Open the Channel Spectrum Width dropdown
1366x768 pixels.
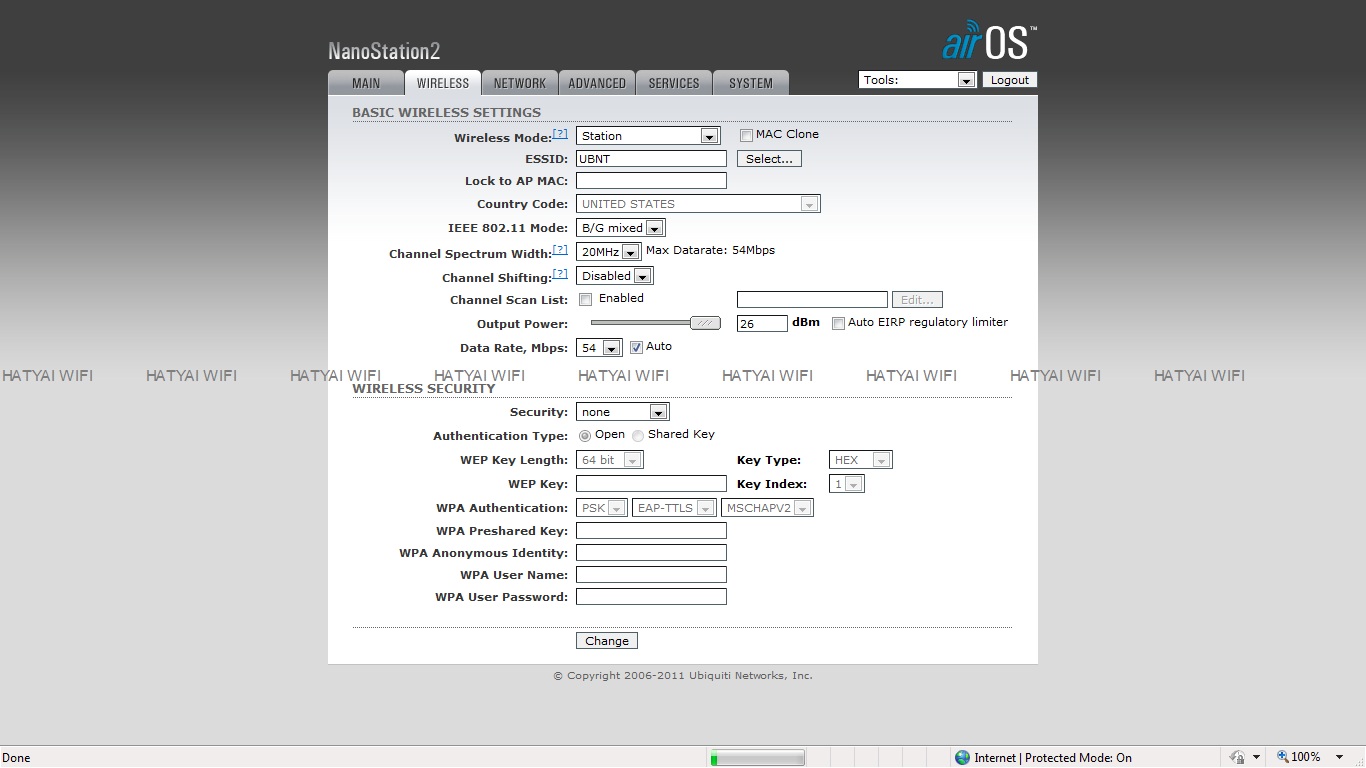click(609, 252)
